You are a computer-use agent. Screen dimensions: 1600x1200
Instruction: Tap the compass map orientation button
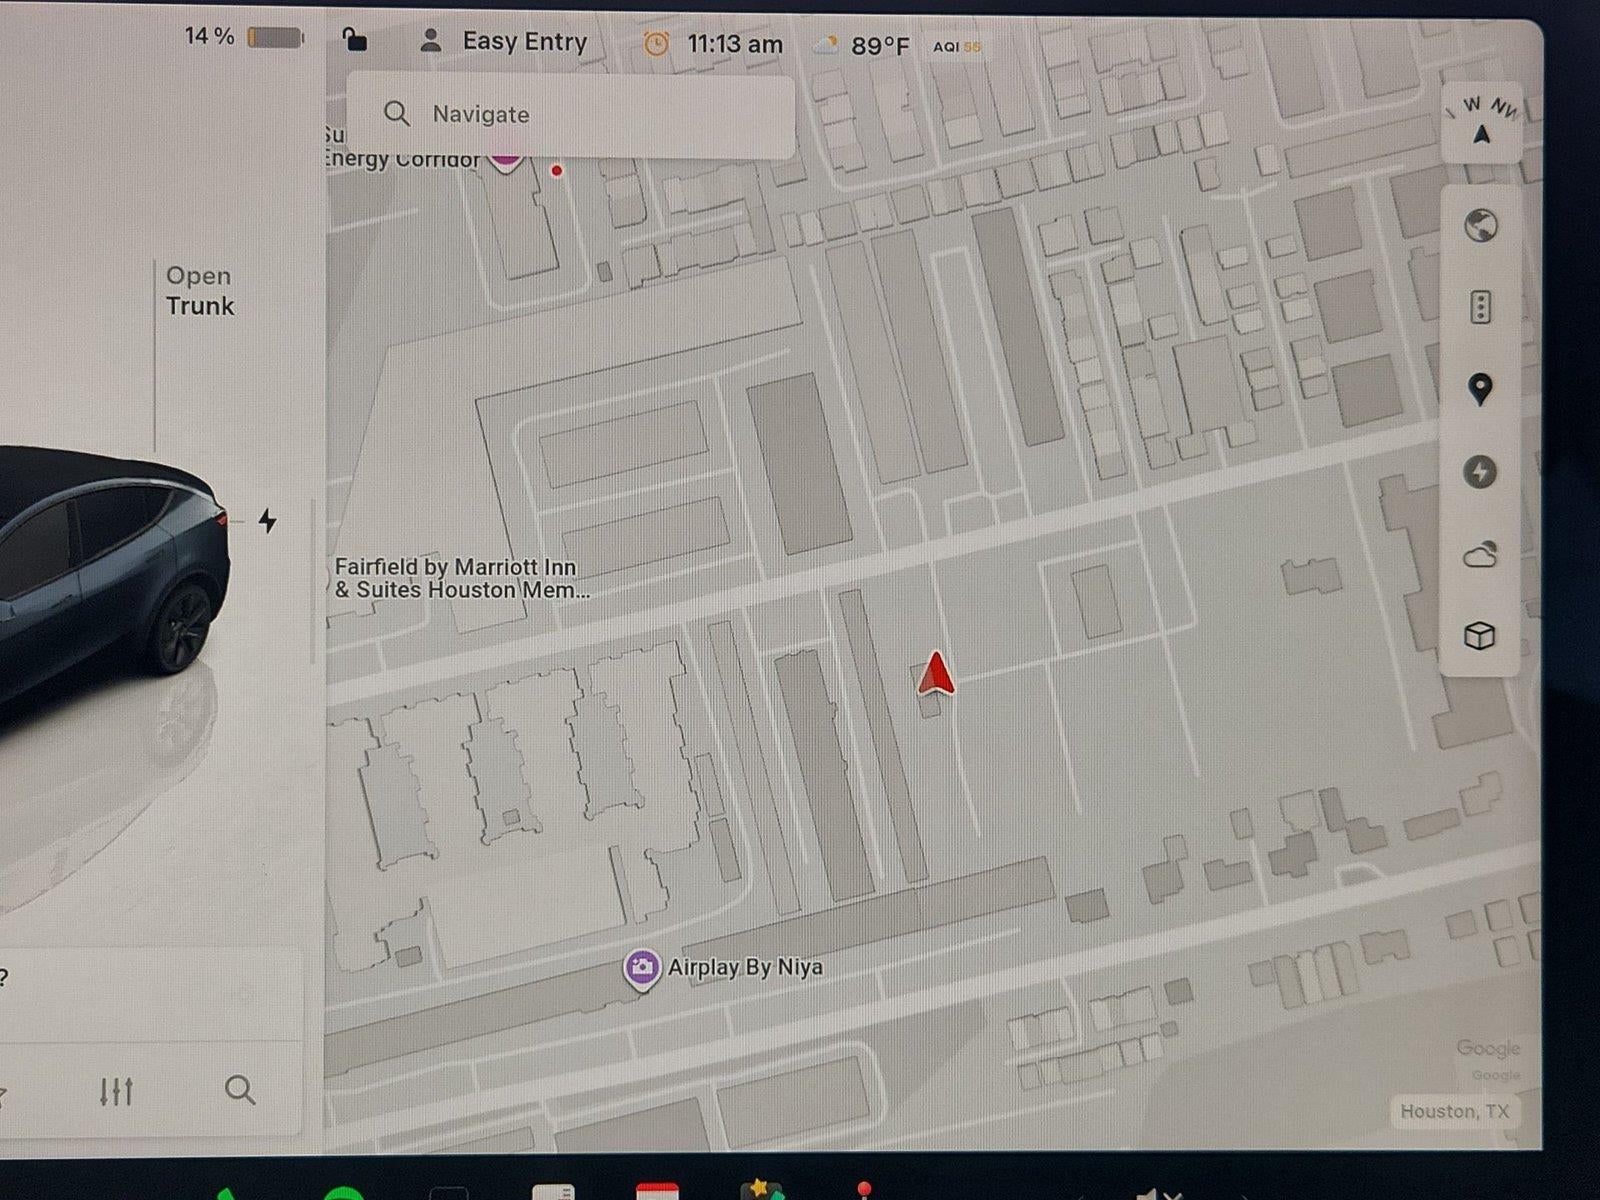click(x=1482, y=122)
